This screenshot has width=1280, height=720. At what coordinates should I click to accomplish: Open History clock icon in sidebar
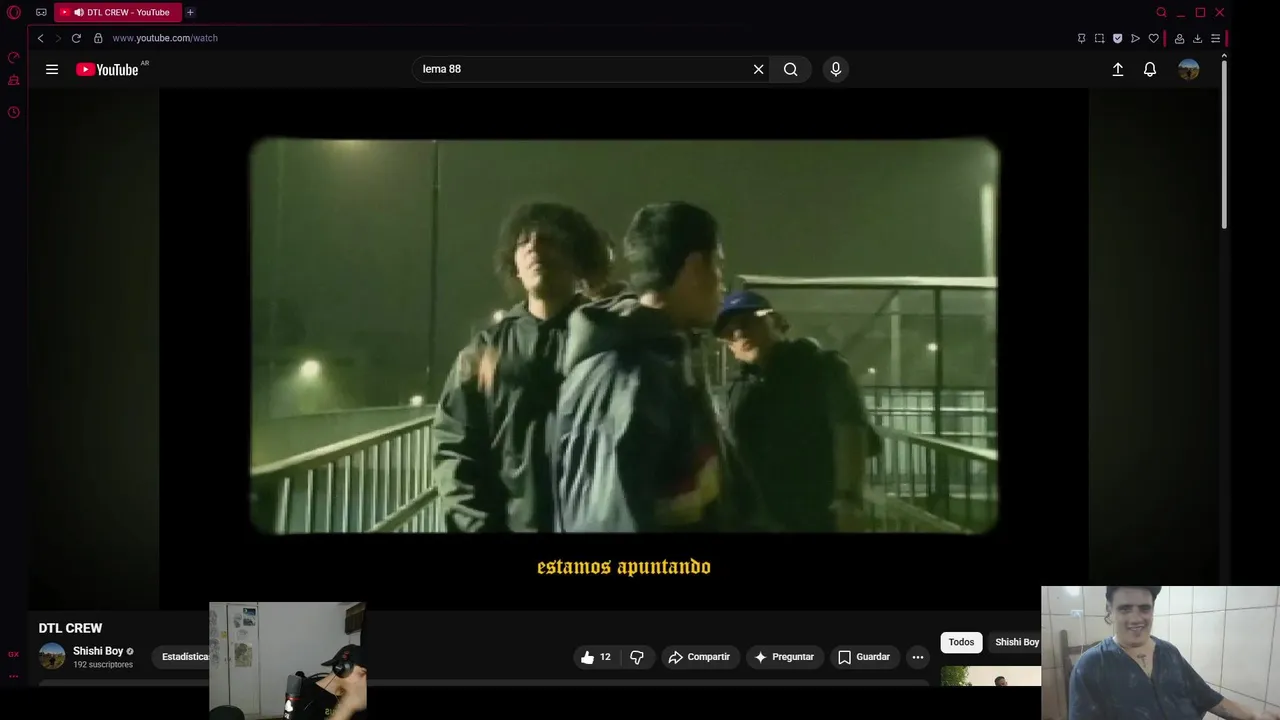coord(14,112)
